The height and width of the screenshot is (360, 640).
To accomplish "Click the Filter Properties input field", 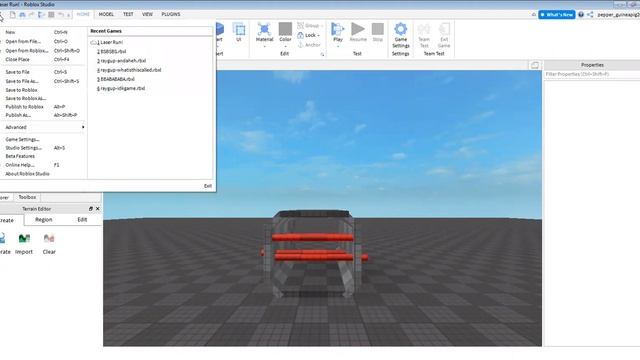I will coord(592,74).
